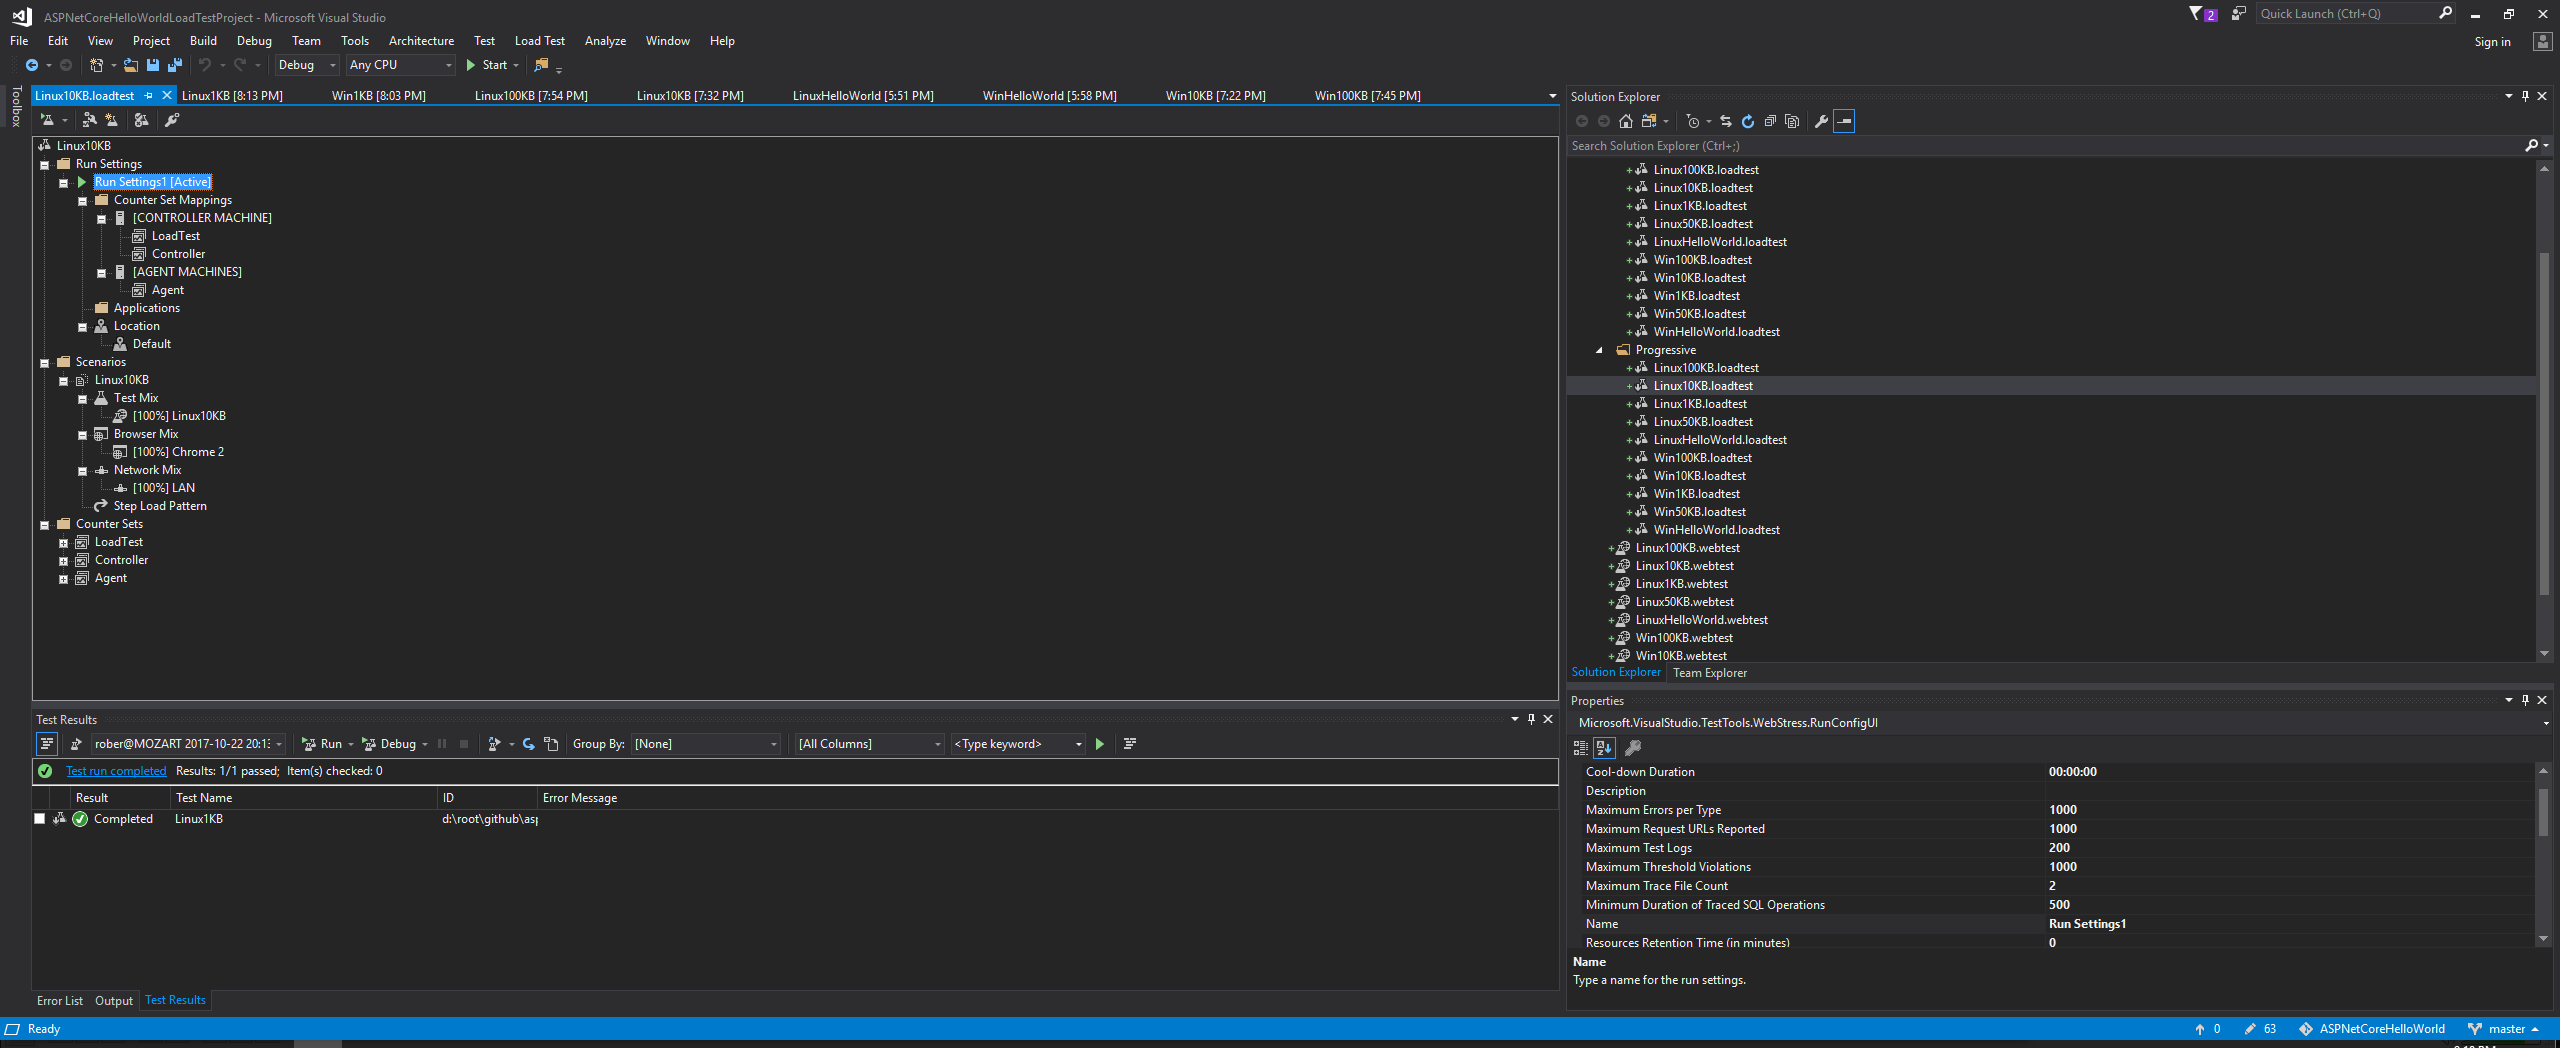Click Sync with Active Document icon
This screenshot has height=1048, width=2560.
(x=1726, y=121)
